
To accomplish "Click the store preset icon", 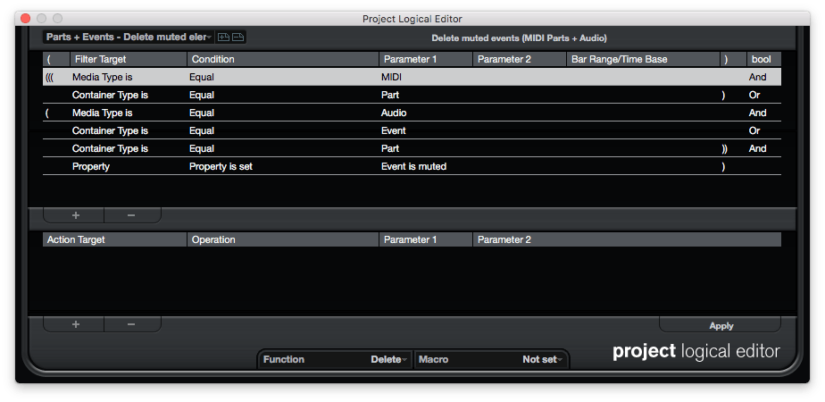I will [x=224, y=37].
